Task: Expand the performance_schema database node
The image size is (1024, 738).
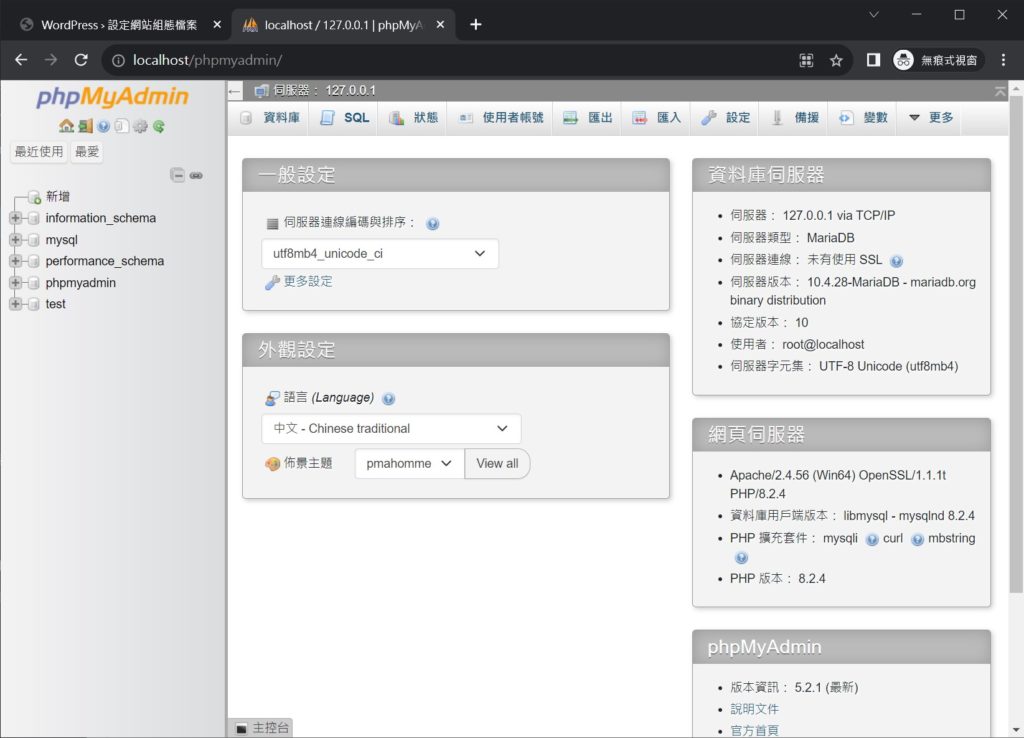Action: [15, 261]
